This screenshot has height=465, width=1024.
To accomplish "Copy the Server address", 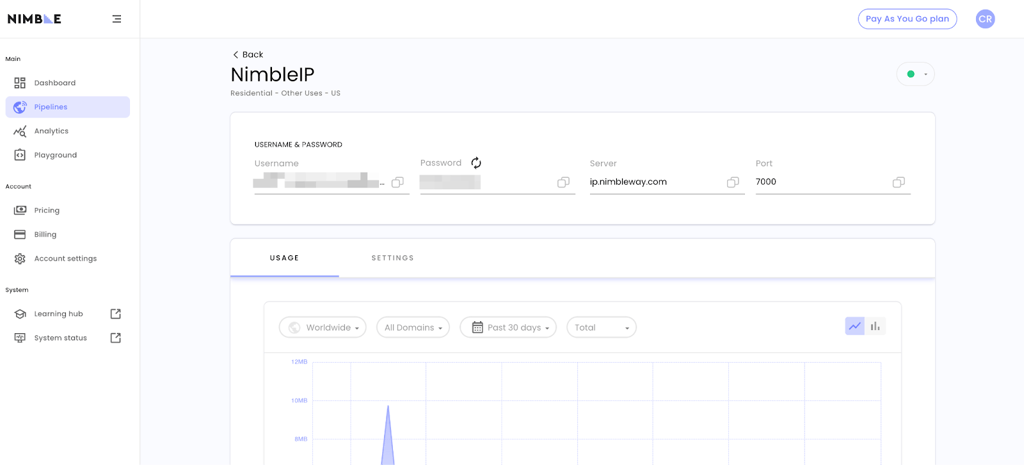I will point(733,182).
